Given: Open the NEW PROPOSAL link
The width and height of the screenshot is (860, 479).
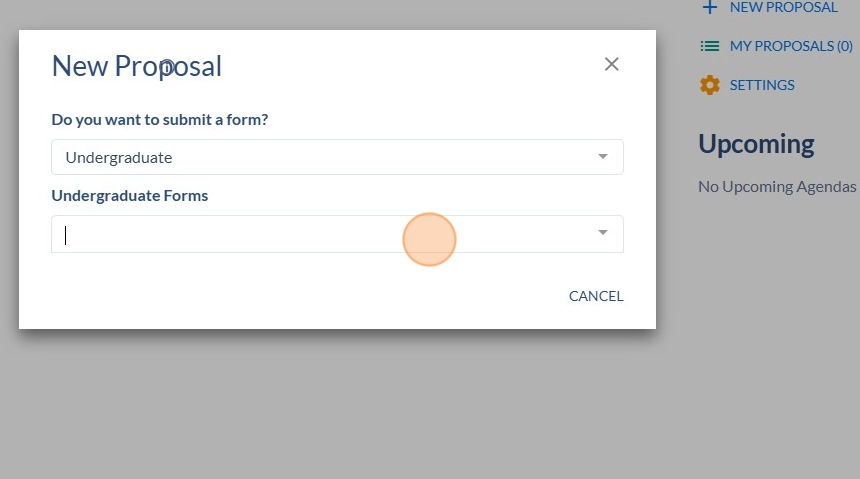Looking at the screenshot, I should (x=783, y=8).
